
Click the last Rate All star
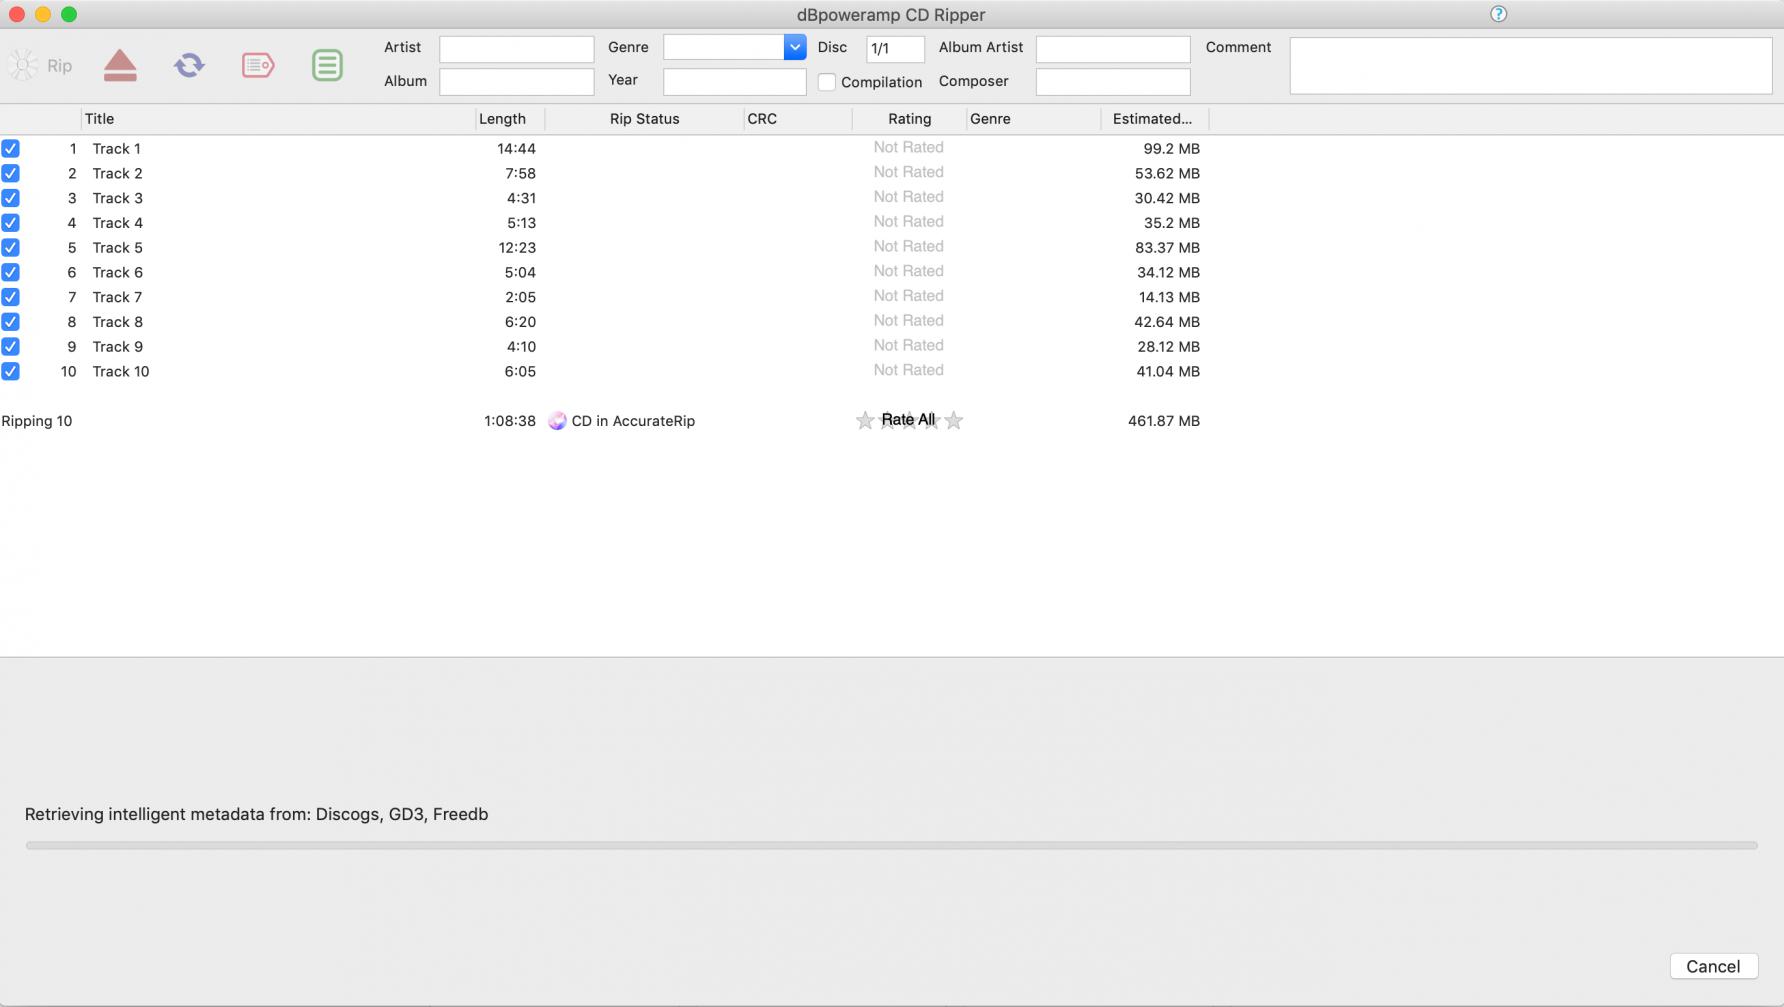tap(954, 421)
